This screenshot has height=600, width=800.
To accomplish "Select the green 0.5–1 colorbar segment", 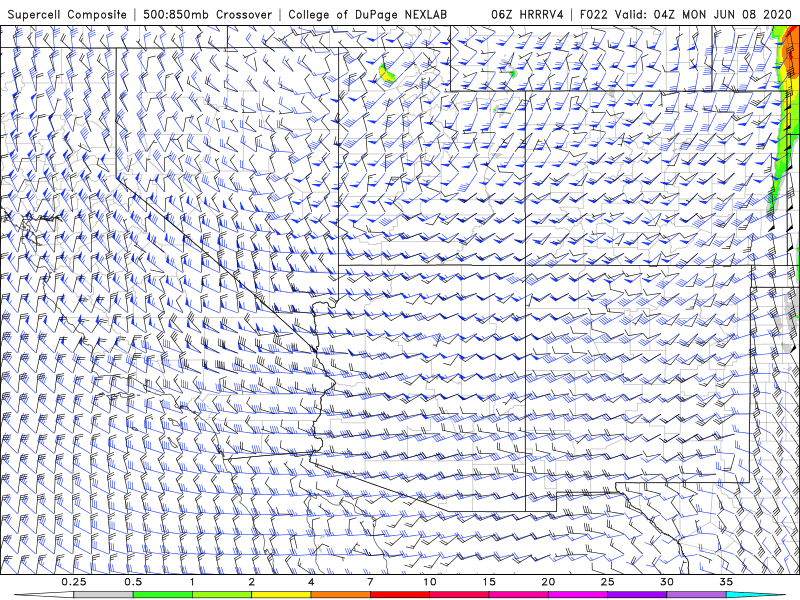I will click(x=163, y=595).
